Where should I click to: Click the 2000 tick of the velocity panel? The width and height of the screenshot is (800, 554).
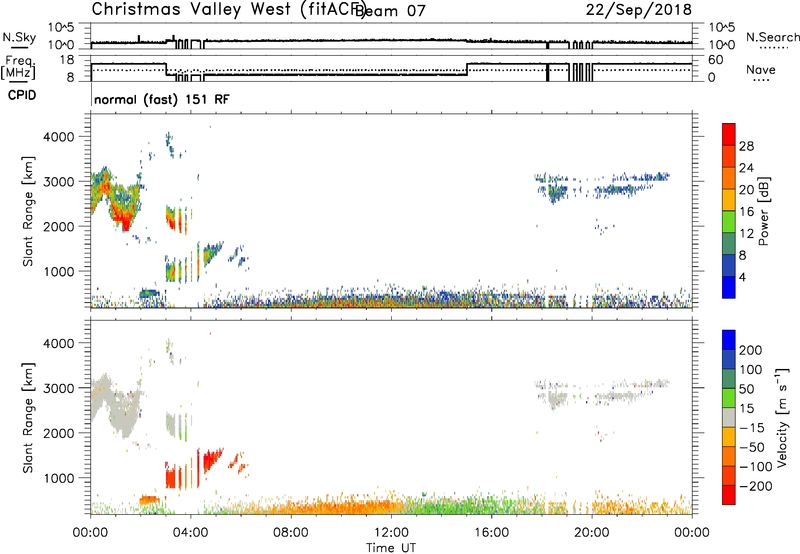pyautogui.click(x=59, y=433)
